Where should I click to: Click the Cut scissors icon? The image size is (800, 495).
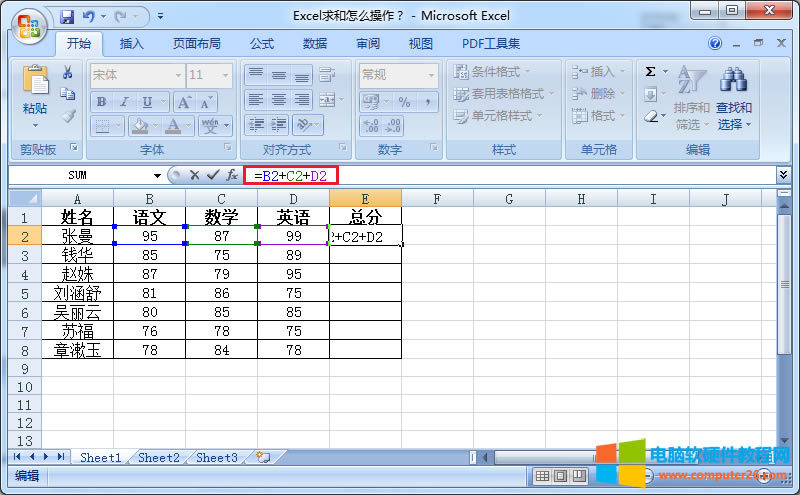(x=68, y=72)
